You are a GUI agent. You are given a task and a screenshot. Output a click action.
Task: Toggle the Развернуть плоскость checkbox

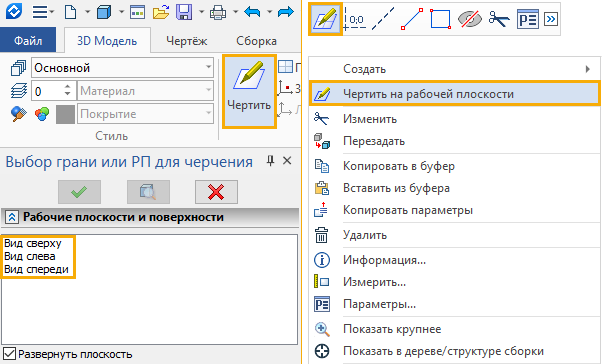click(x=9, y=354)
